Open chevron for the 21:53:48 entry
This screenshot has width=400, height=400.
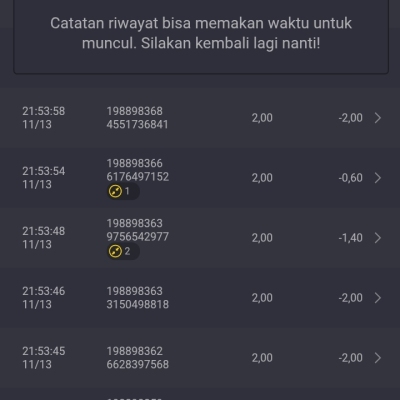point(378,238)
